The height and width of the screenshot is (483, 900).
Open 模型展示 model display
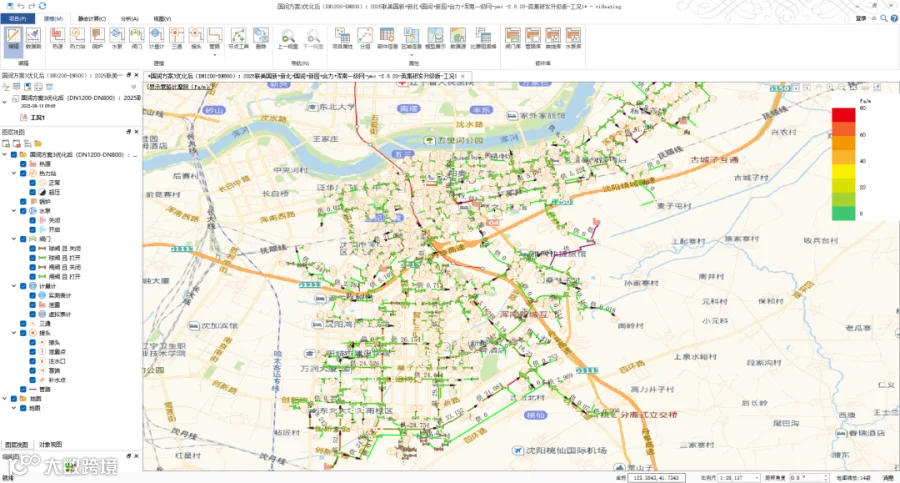point(435,38)
